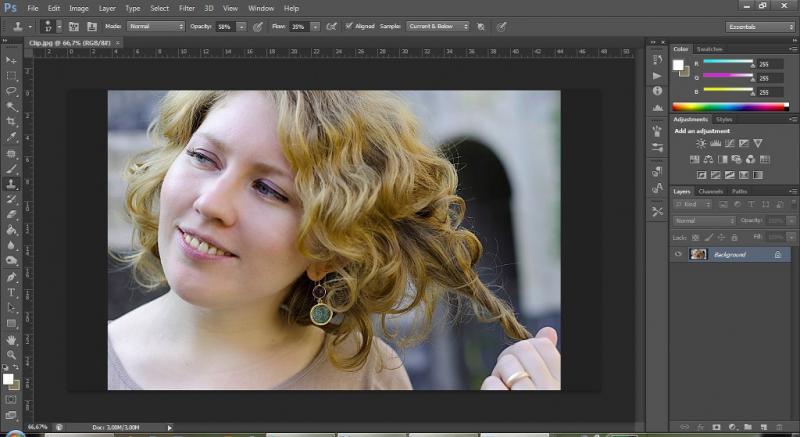Add a Brightness/Contrast adjustment

[701, 144]
